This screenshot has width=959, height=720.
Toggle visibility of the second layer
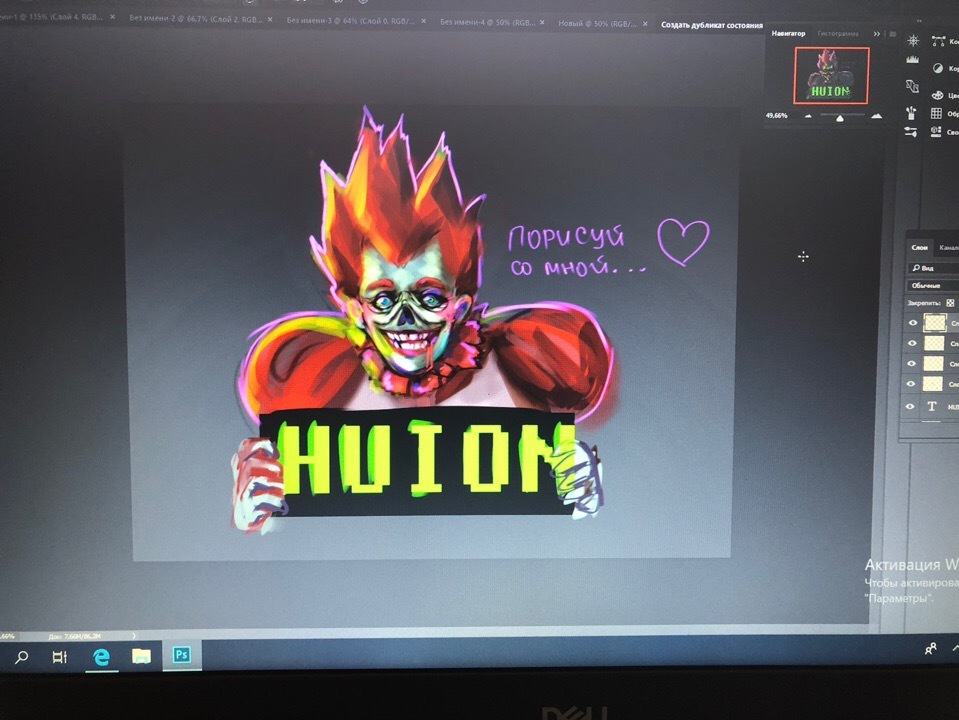[x=912, y=343]
